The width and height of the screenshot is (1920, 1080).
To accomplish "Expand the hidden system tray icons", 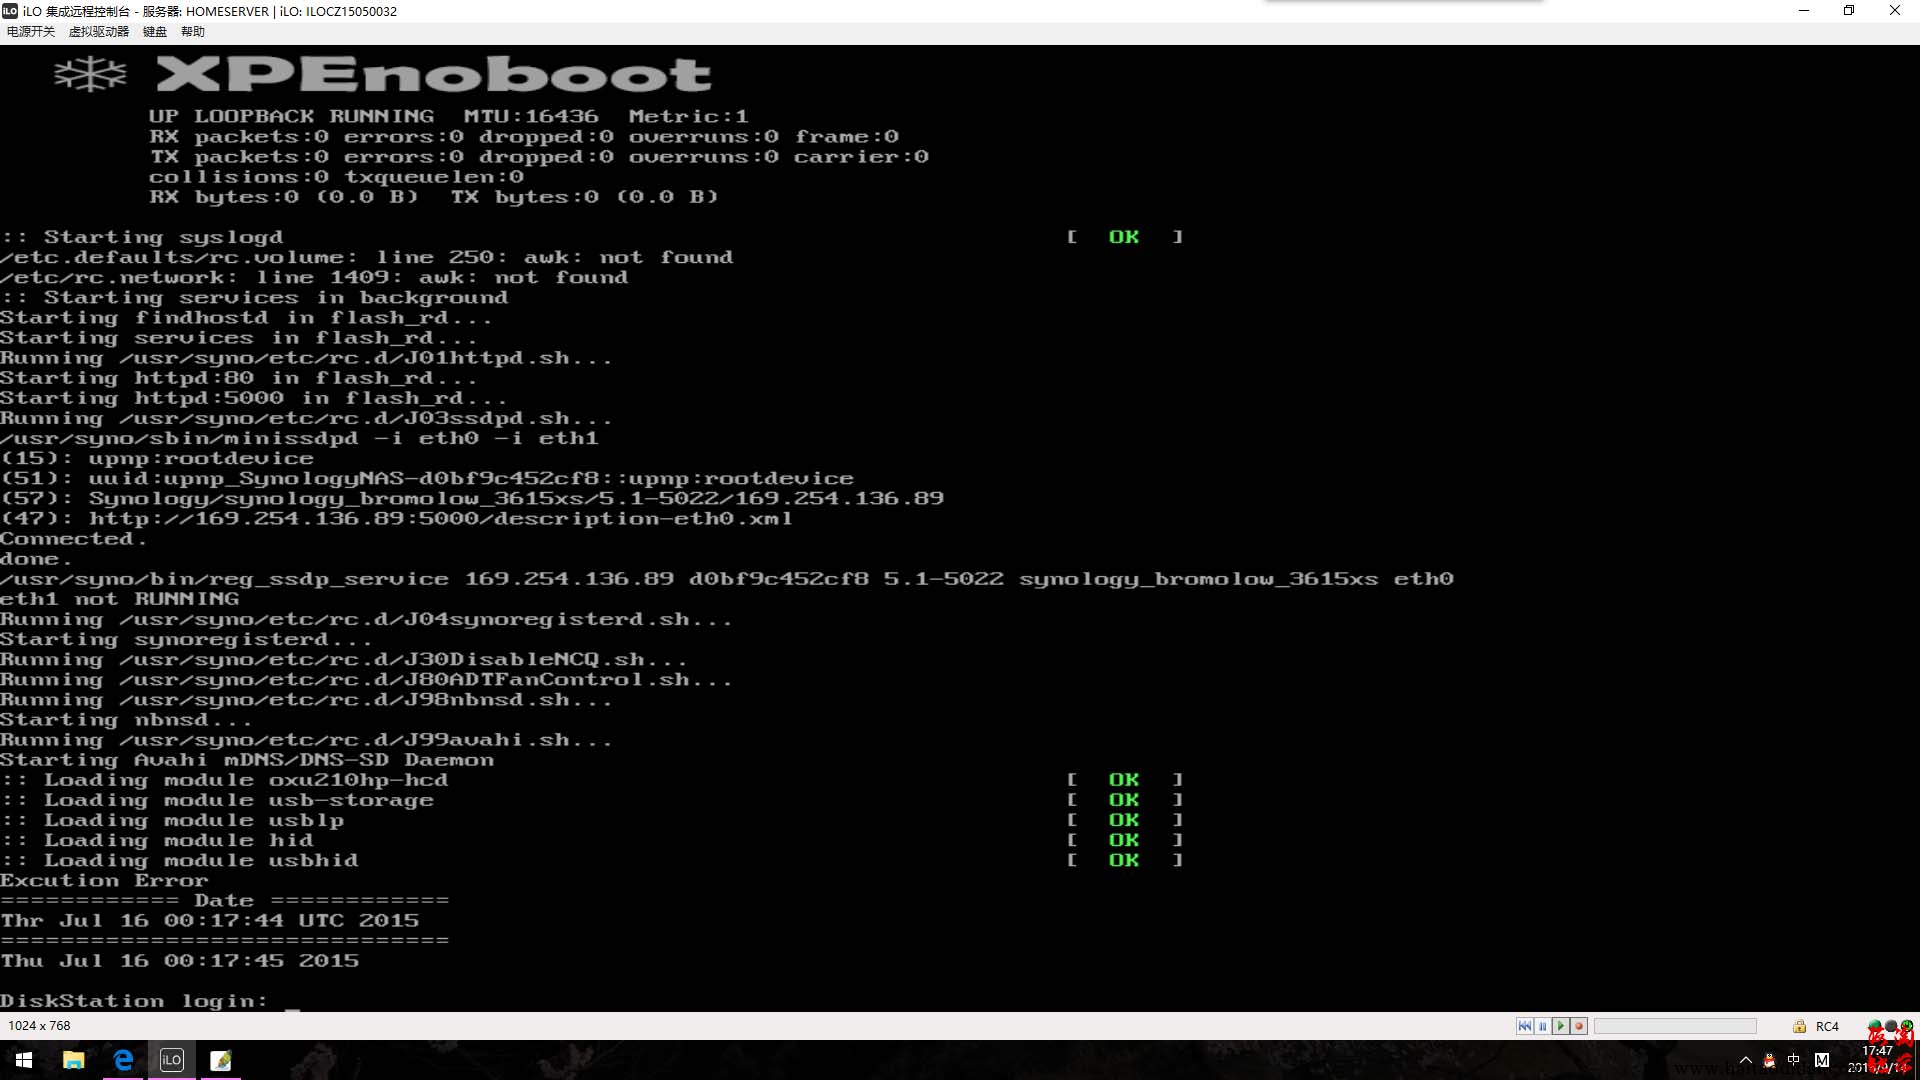I will 1746,1060.
